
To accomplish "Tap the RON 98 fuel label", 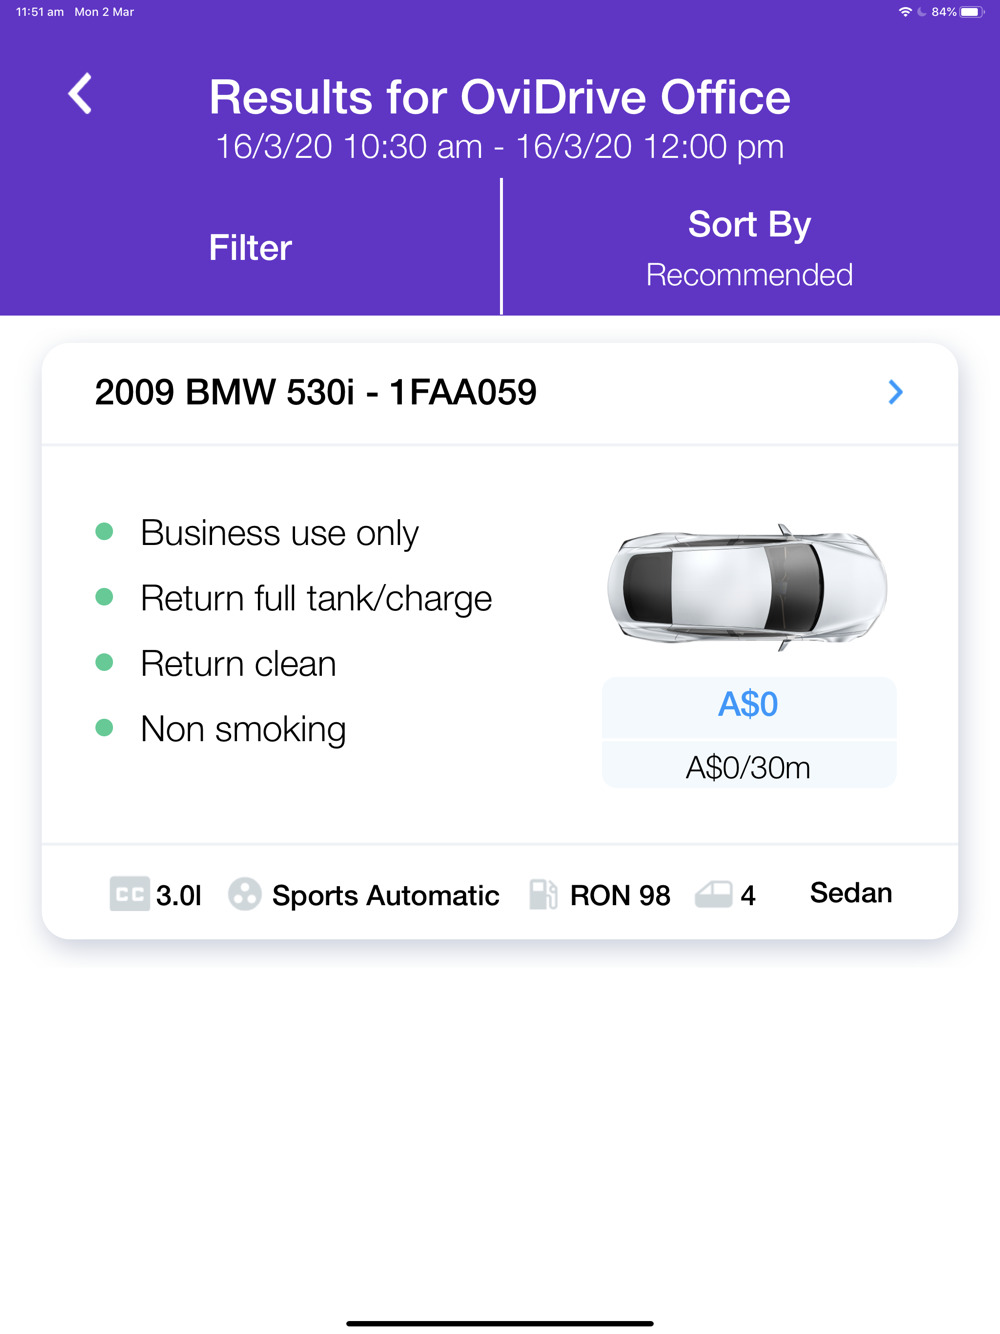I will 620,895.
